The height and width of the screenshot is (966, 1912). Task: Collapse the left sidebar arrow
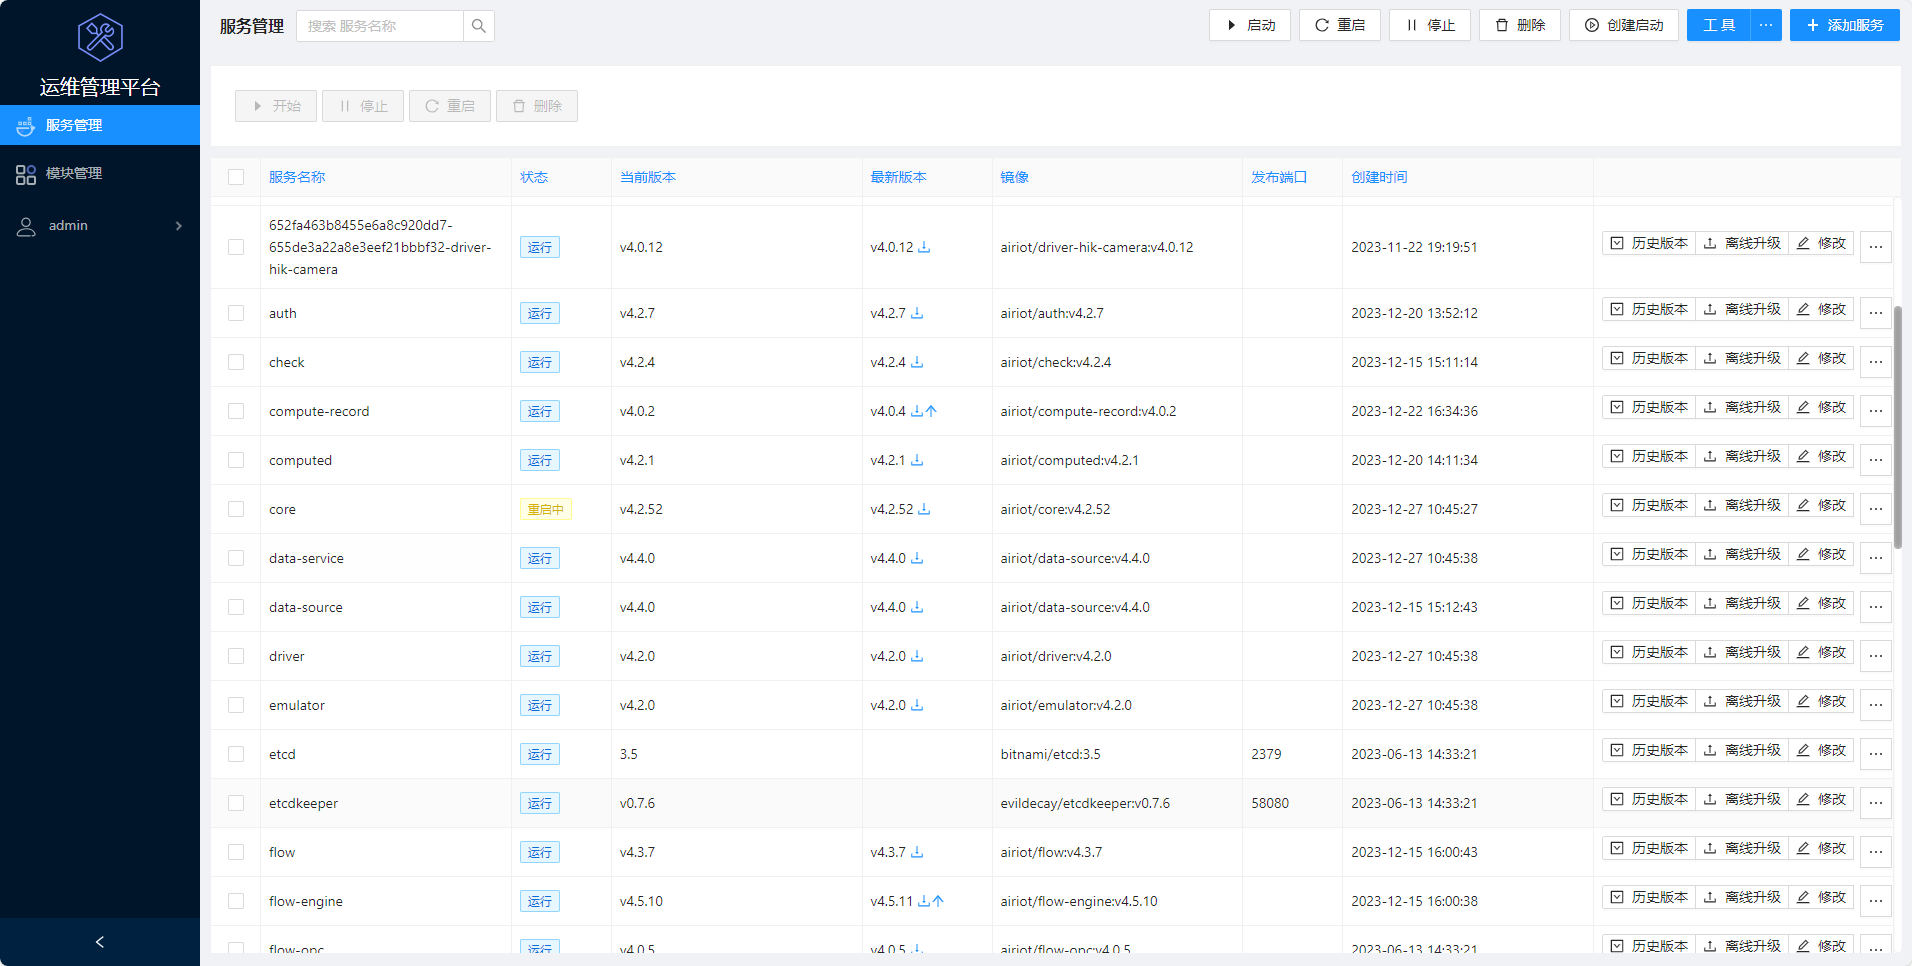[100, 942]
